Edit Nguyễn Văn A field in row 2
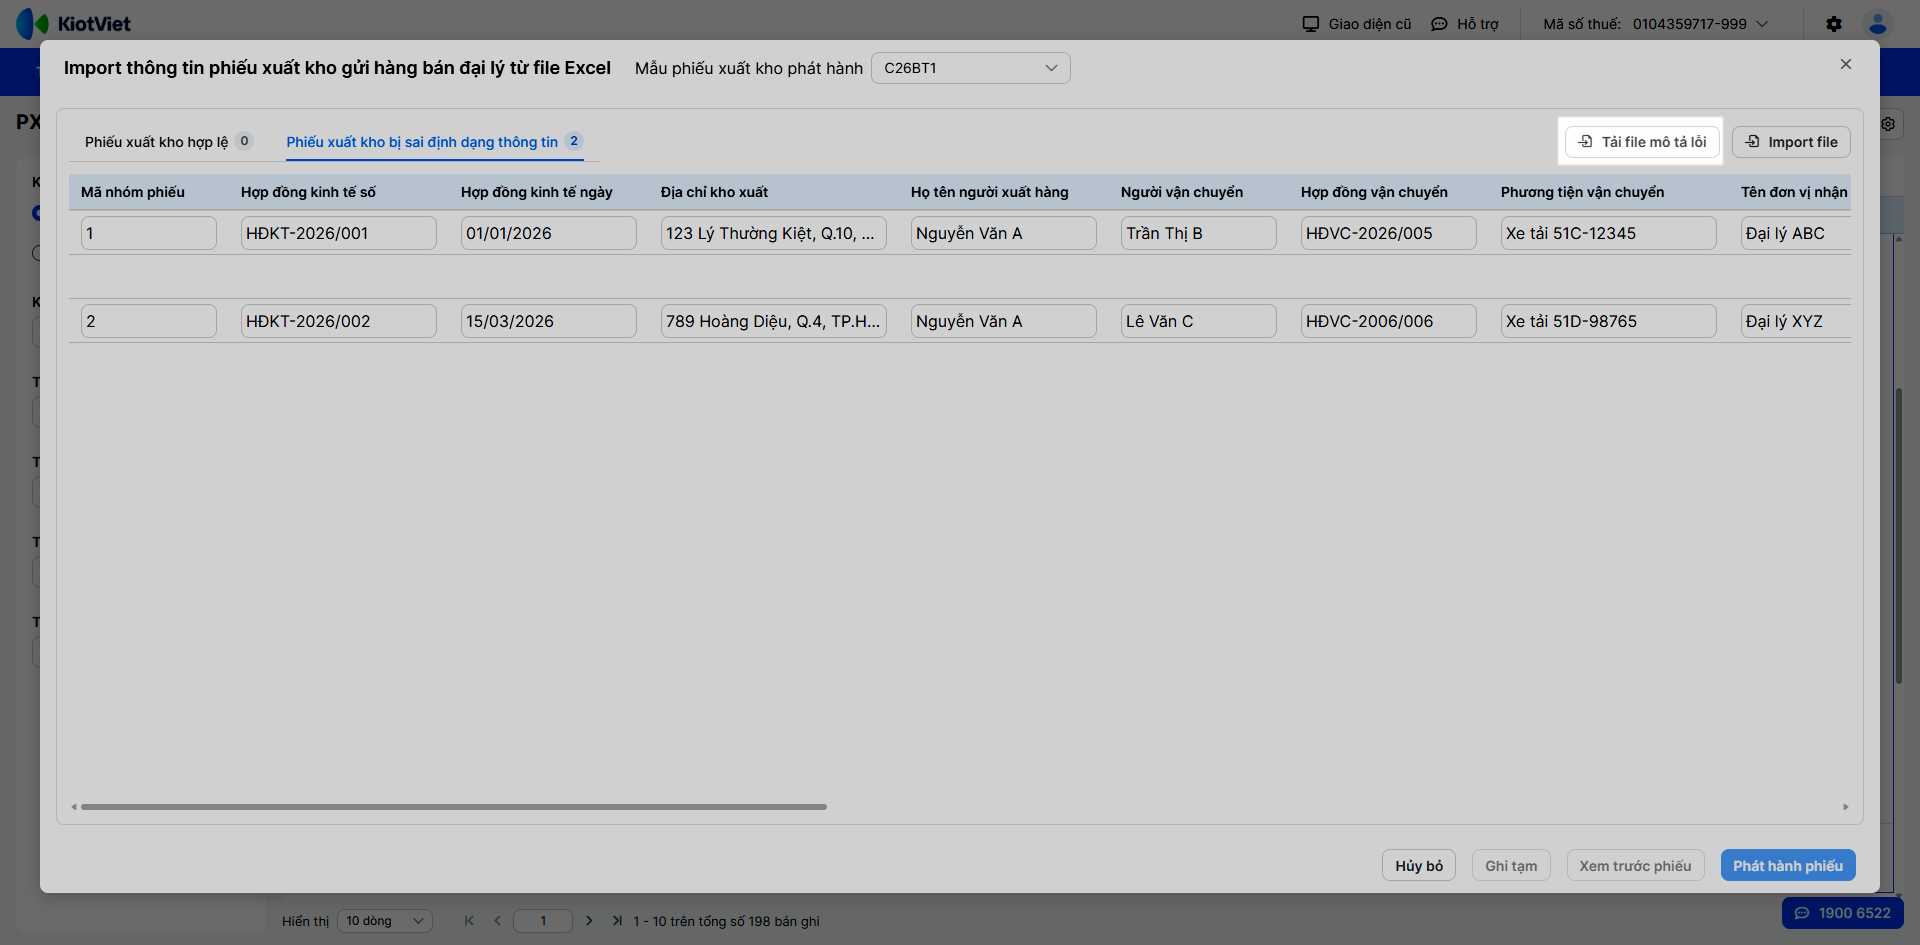This screenshot has height=945, width=1920. click(1004, 321)
